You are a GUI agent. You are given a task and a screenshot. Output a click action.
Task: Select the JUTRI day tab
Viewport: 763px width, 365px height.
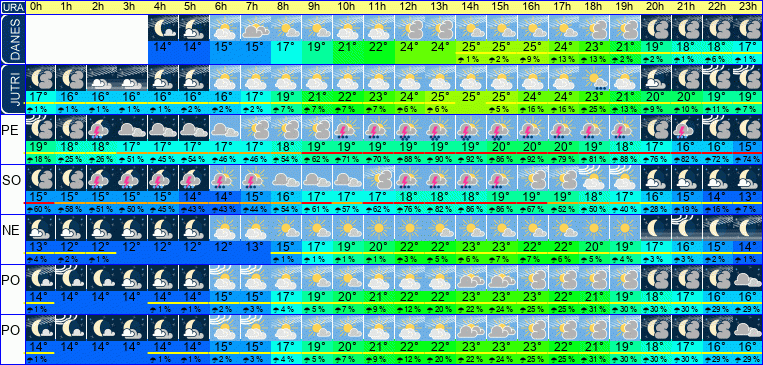click(12, 89)
